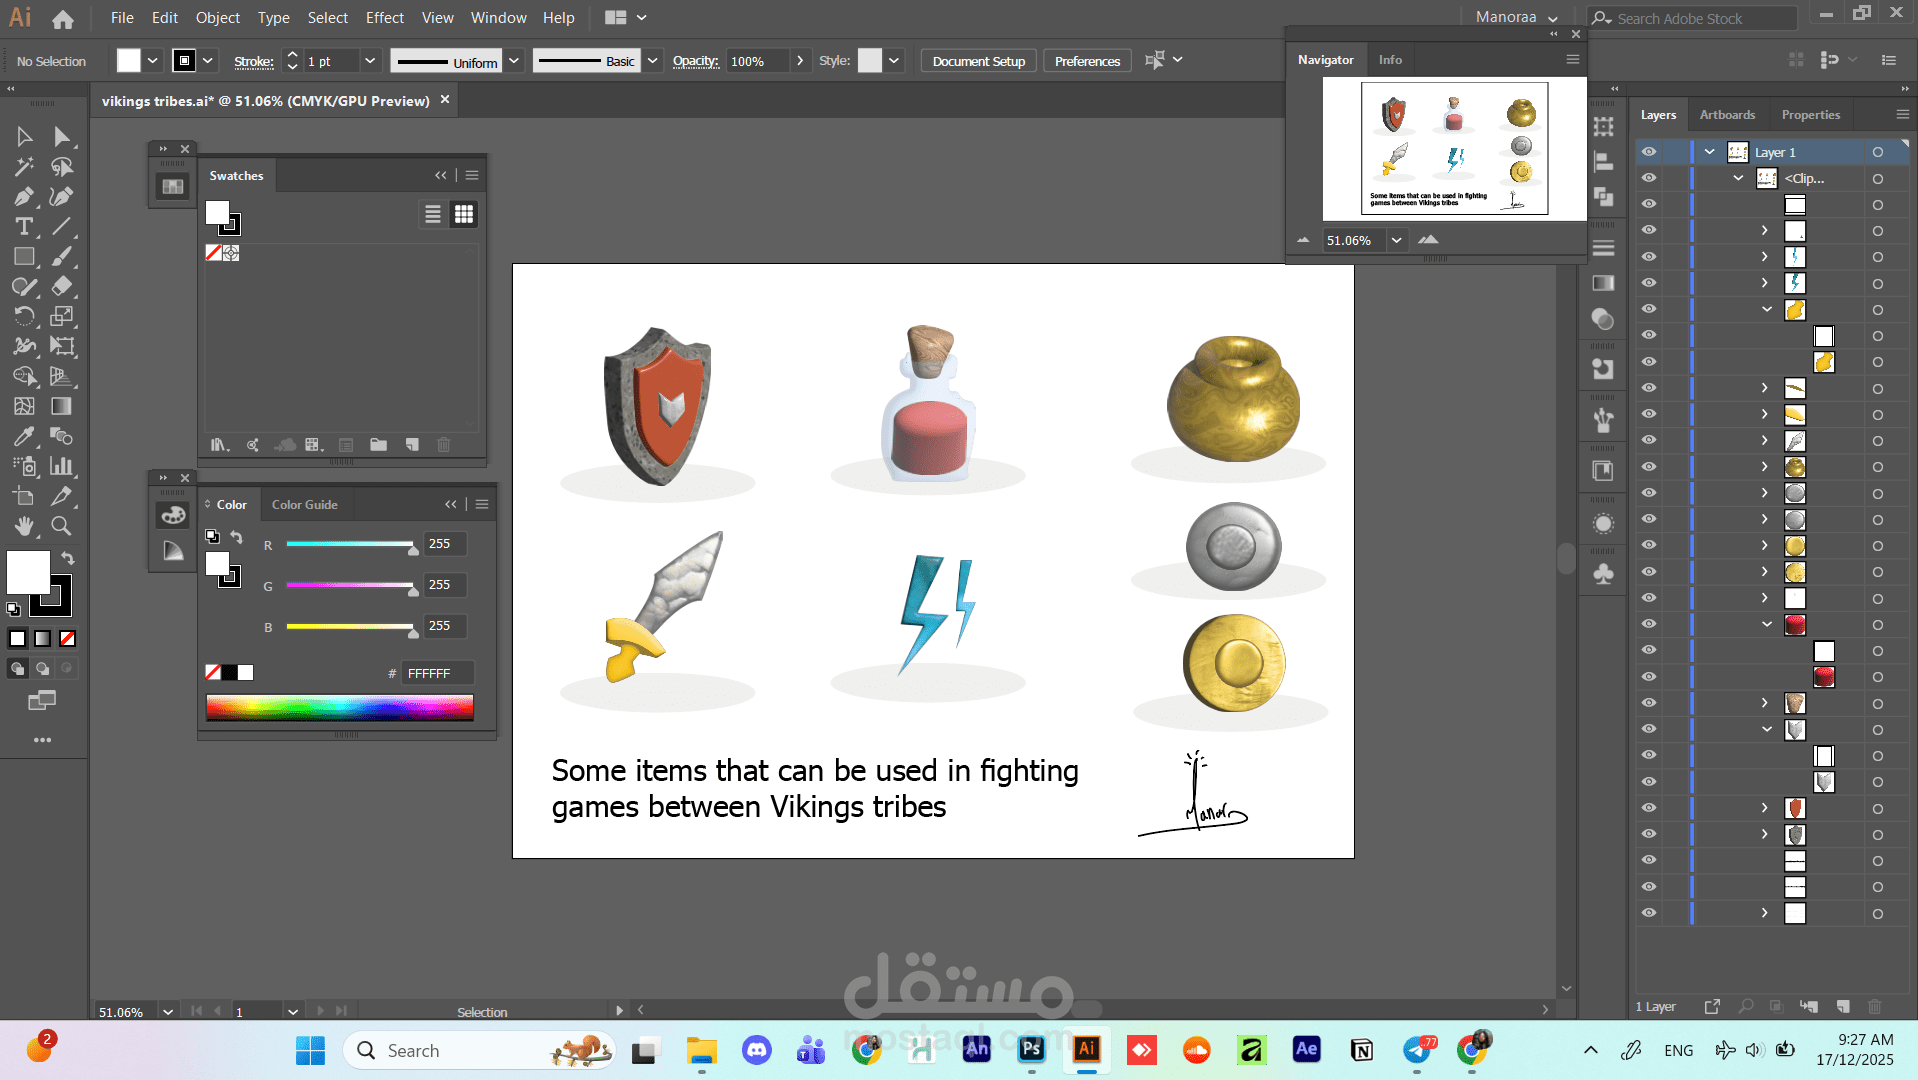The image size is (1918, 1080).
Task: Select the Line Segment tool
Action: 62,226
